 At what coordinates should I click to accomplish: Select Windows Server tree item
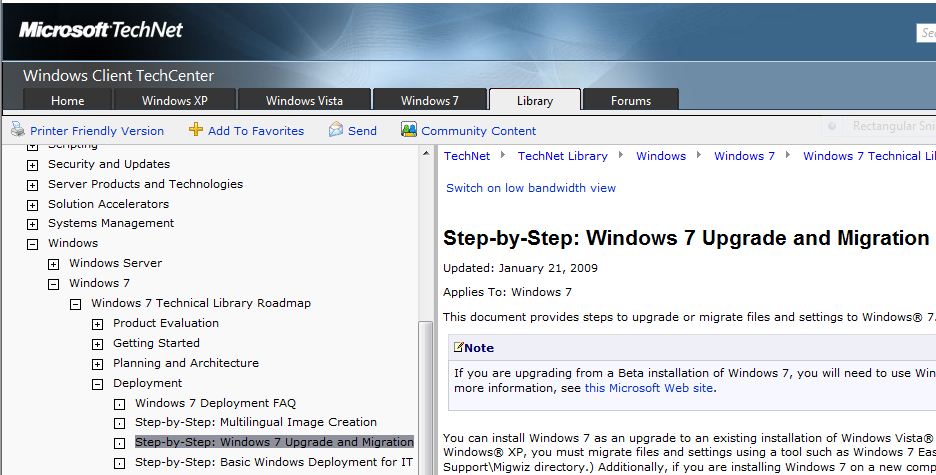coord(115,263)
